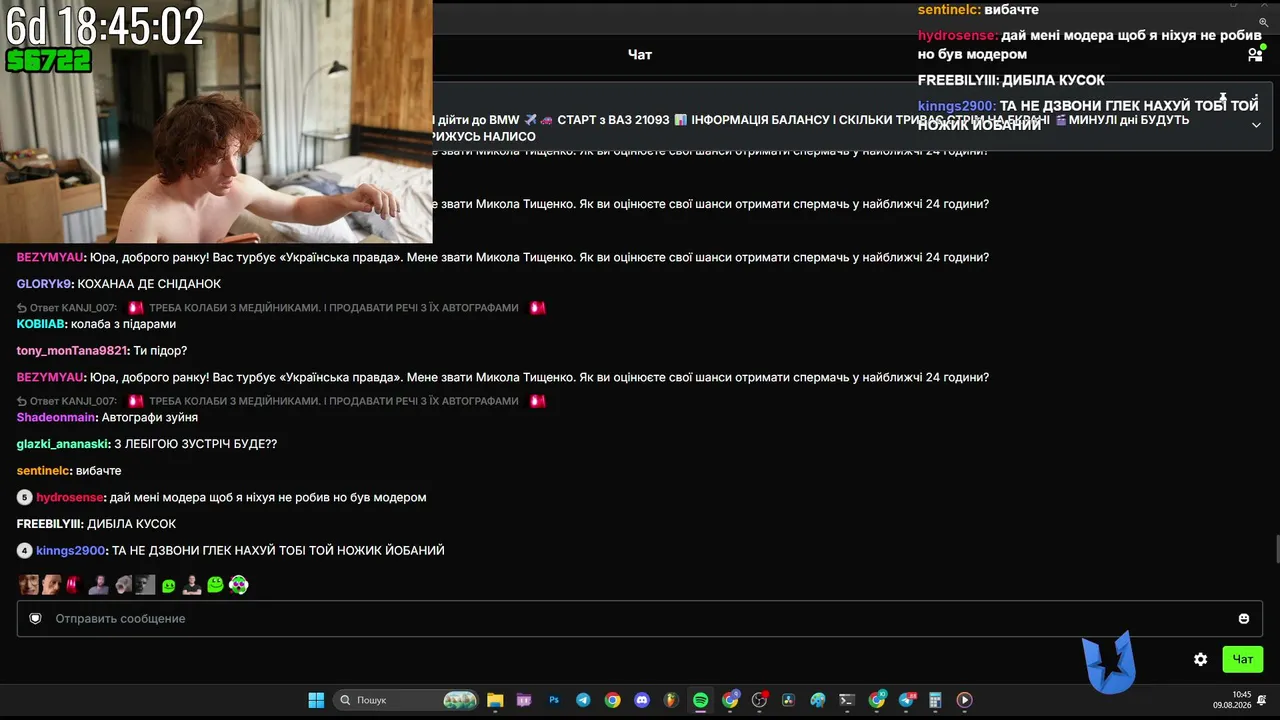Click username Shadeonmain in chat

tap(56, 417)
